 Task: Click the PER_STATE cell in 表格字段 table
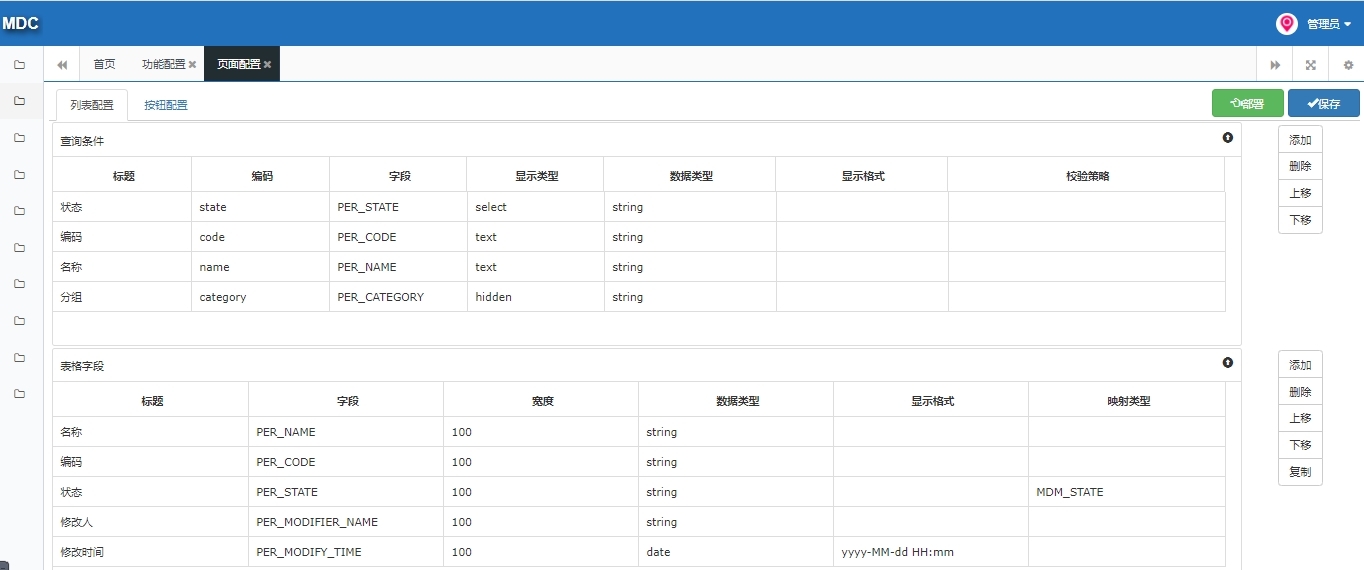coord(346,492)
